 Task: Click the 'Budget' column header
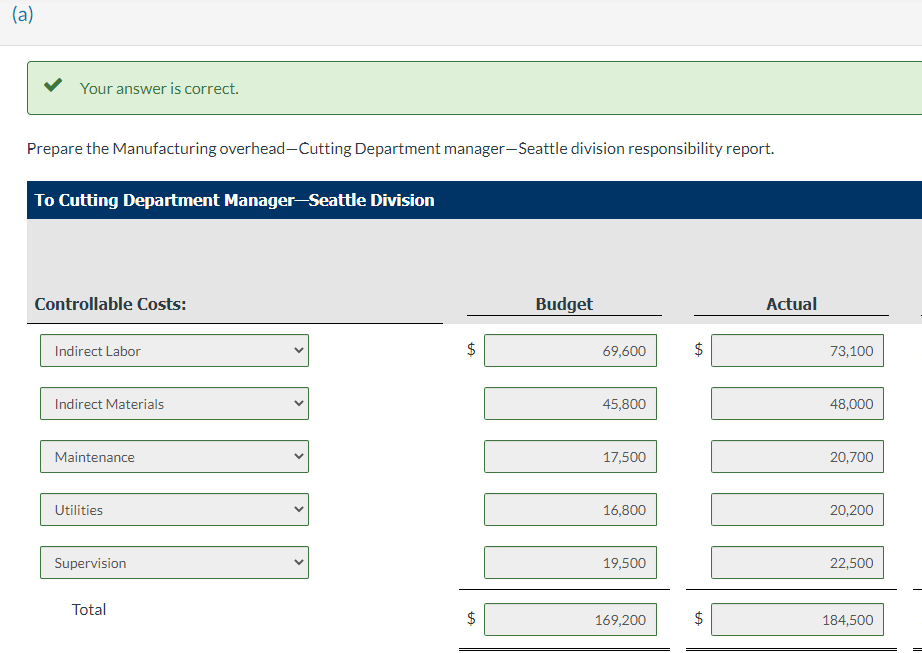coord(564,304)
